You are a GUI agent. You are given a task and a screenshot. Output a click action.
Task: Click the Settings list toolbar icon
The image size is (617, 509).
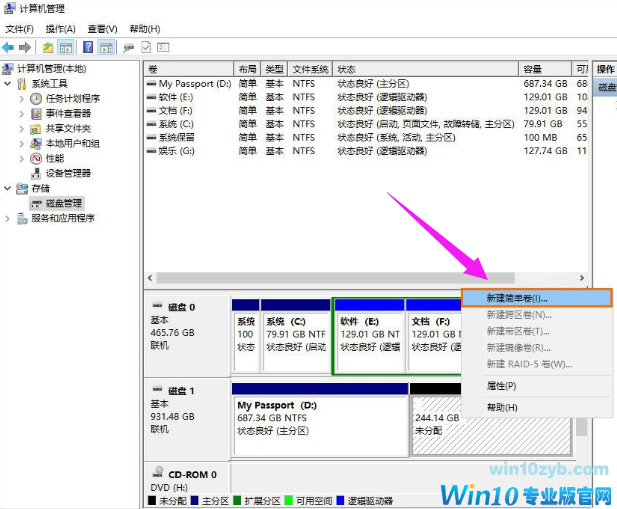pos(163,48)
